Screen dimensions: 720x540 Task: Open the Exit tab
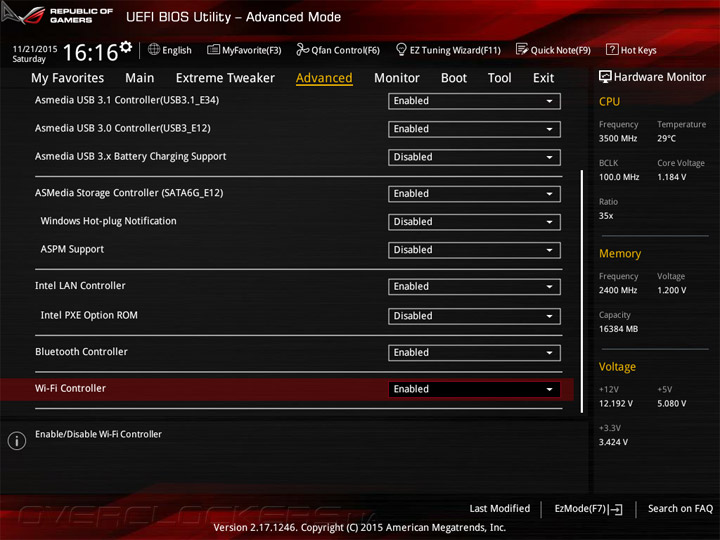coord(544,78)
